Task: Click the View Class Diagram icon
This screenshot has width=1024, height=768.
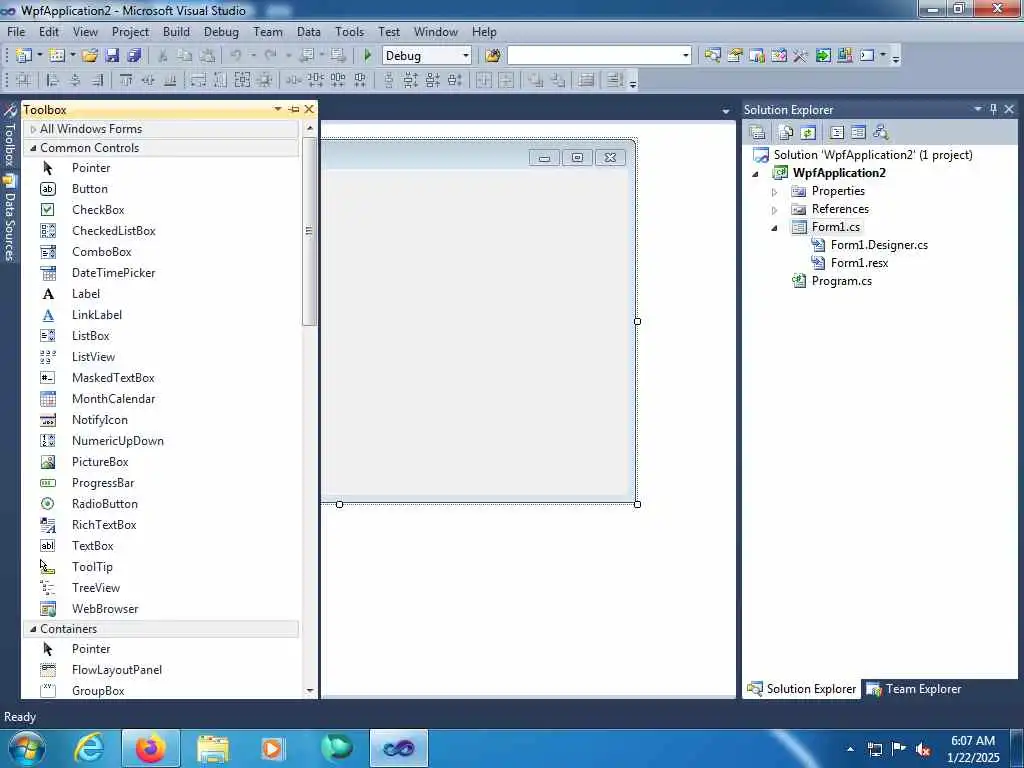Action: point(881,133)
